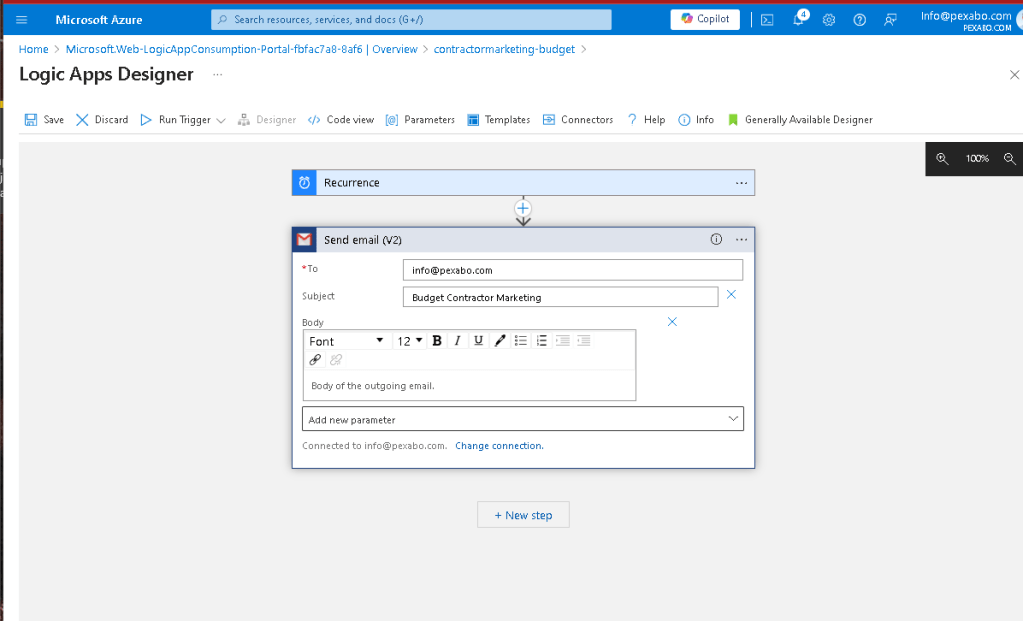The image size is (1023, 621).
Task: Open the help question mark in header
Action: [x=860, y=20]
